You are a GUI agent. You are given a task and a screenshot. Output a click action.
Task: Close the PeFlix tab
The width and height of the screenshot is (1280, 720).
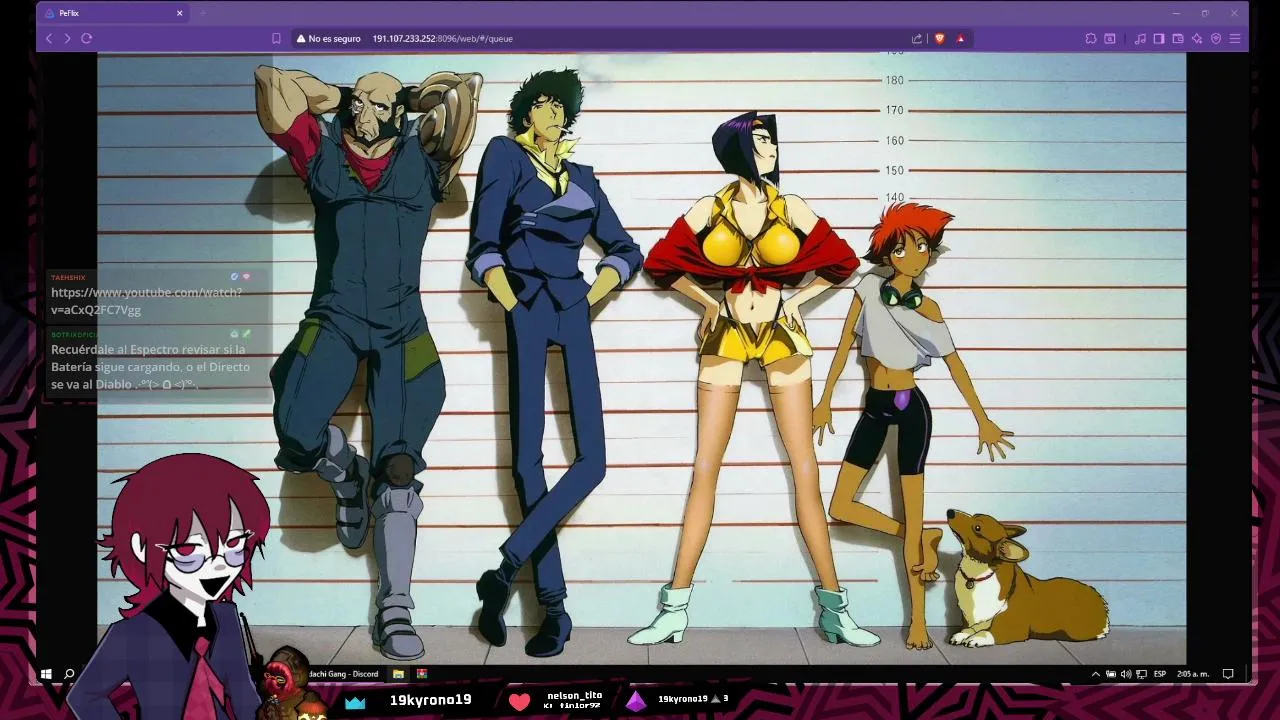(180, 13)
